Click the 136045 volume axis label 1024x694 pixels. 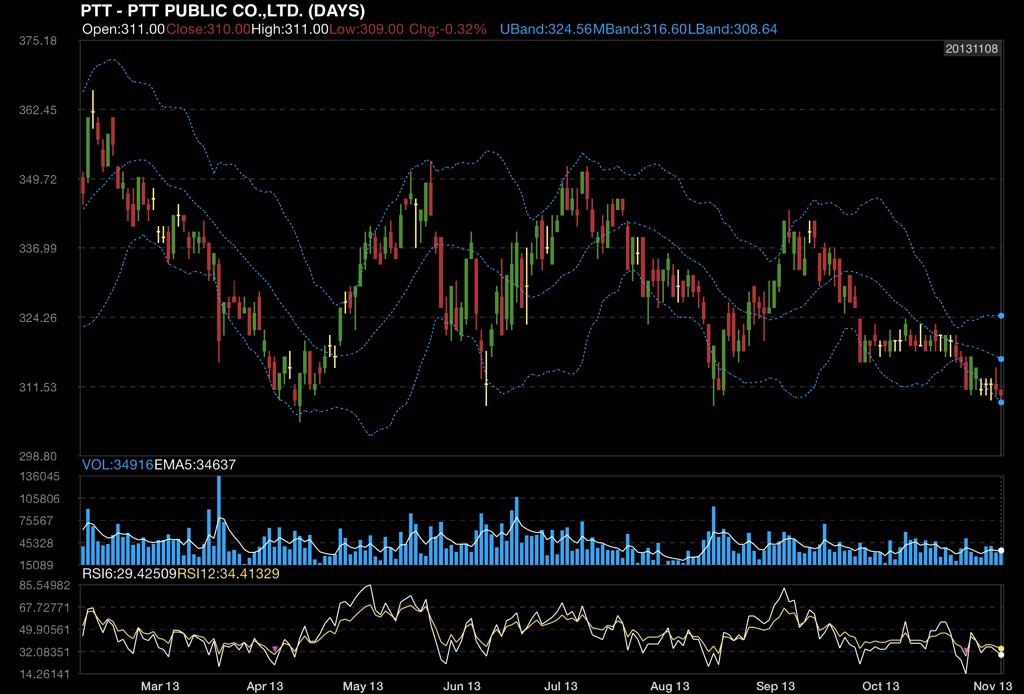(x=40, y=477)
